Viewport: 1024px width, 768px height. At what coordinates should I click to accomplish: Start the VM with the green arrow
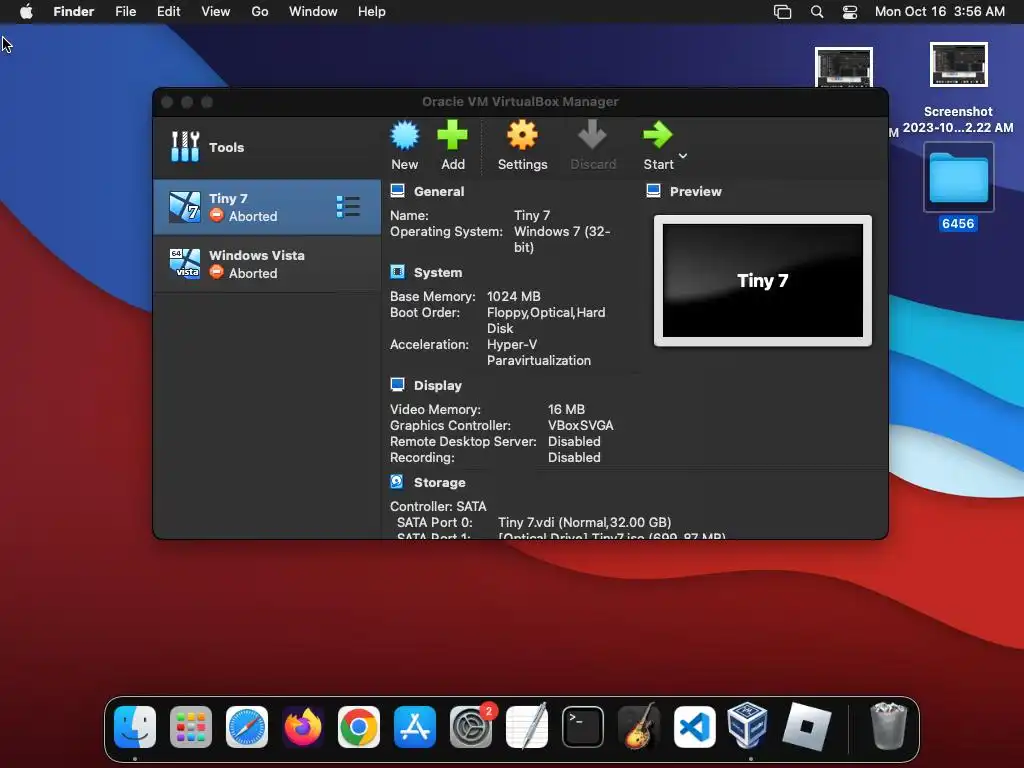coord(657,135)
